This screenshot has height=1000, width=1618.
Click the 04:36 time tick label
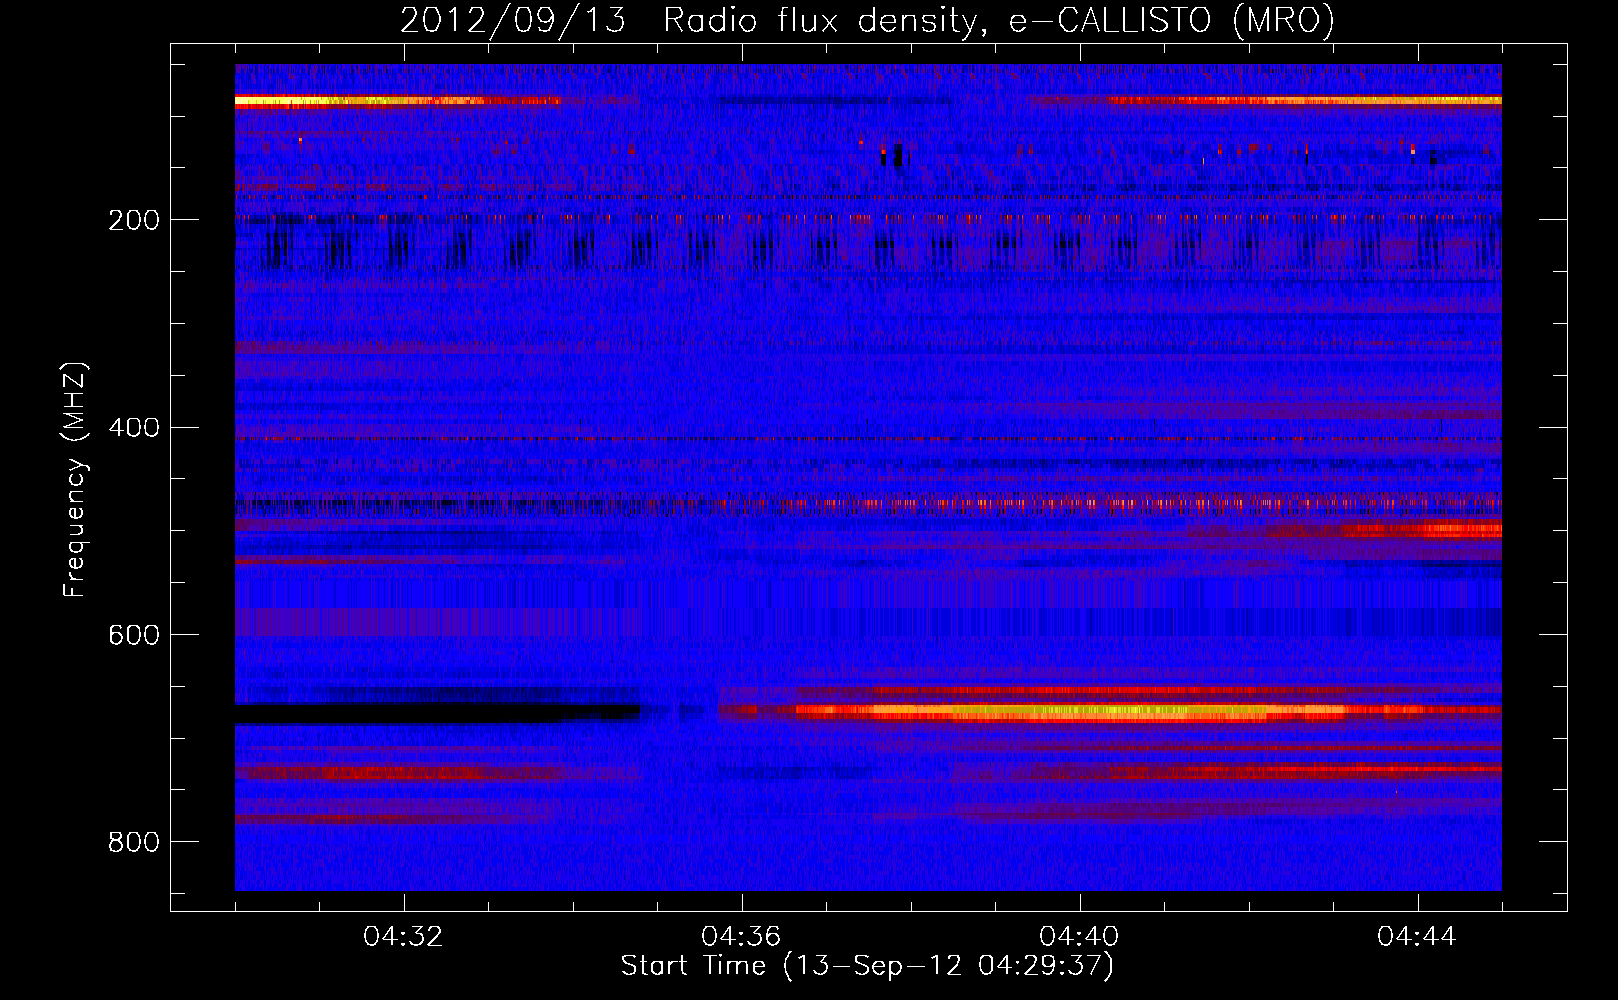coord(741,937)
